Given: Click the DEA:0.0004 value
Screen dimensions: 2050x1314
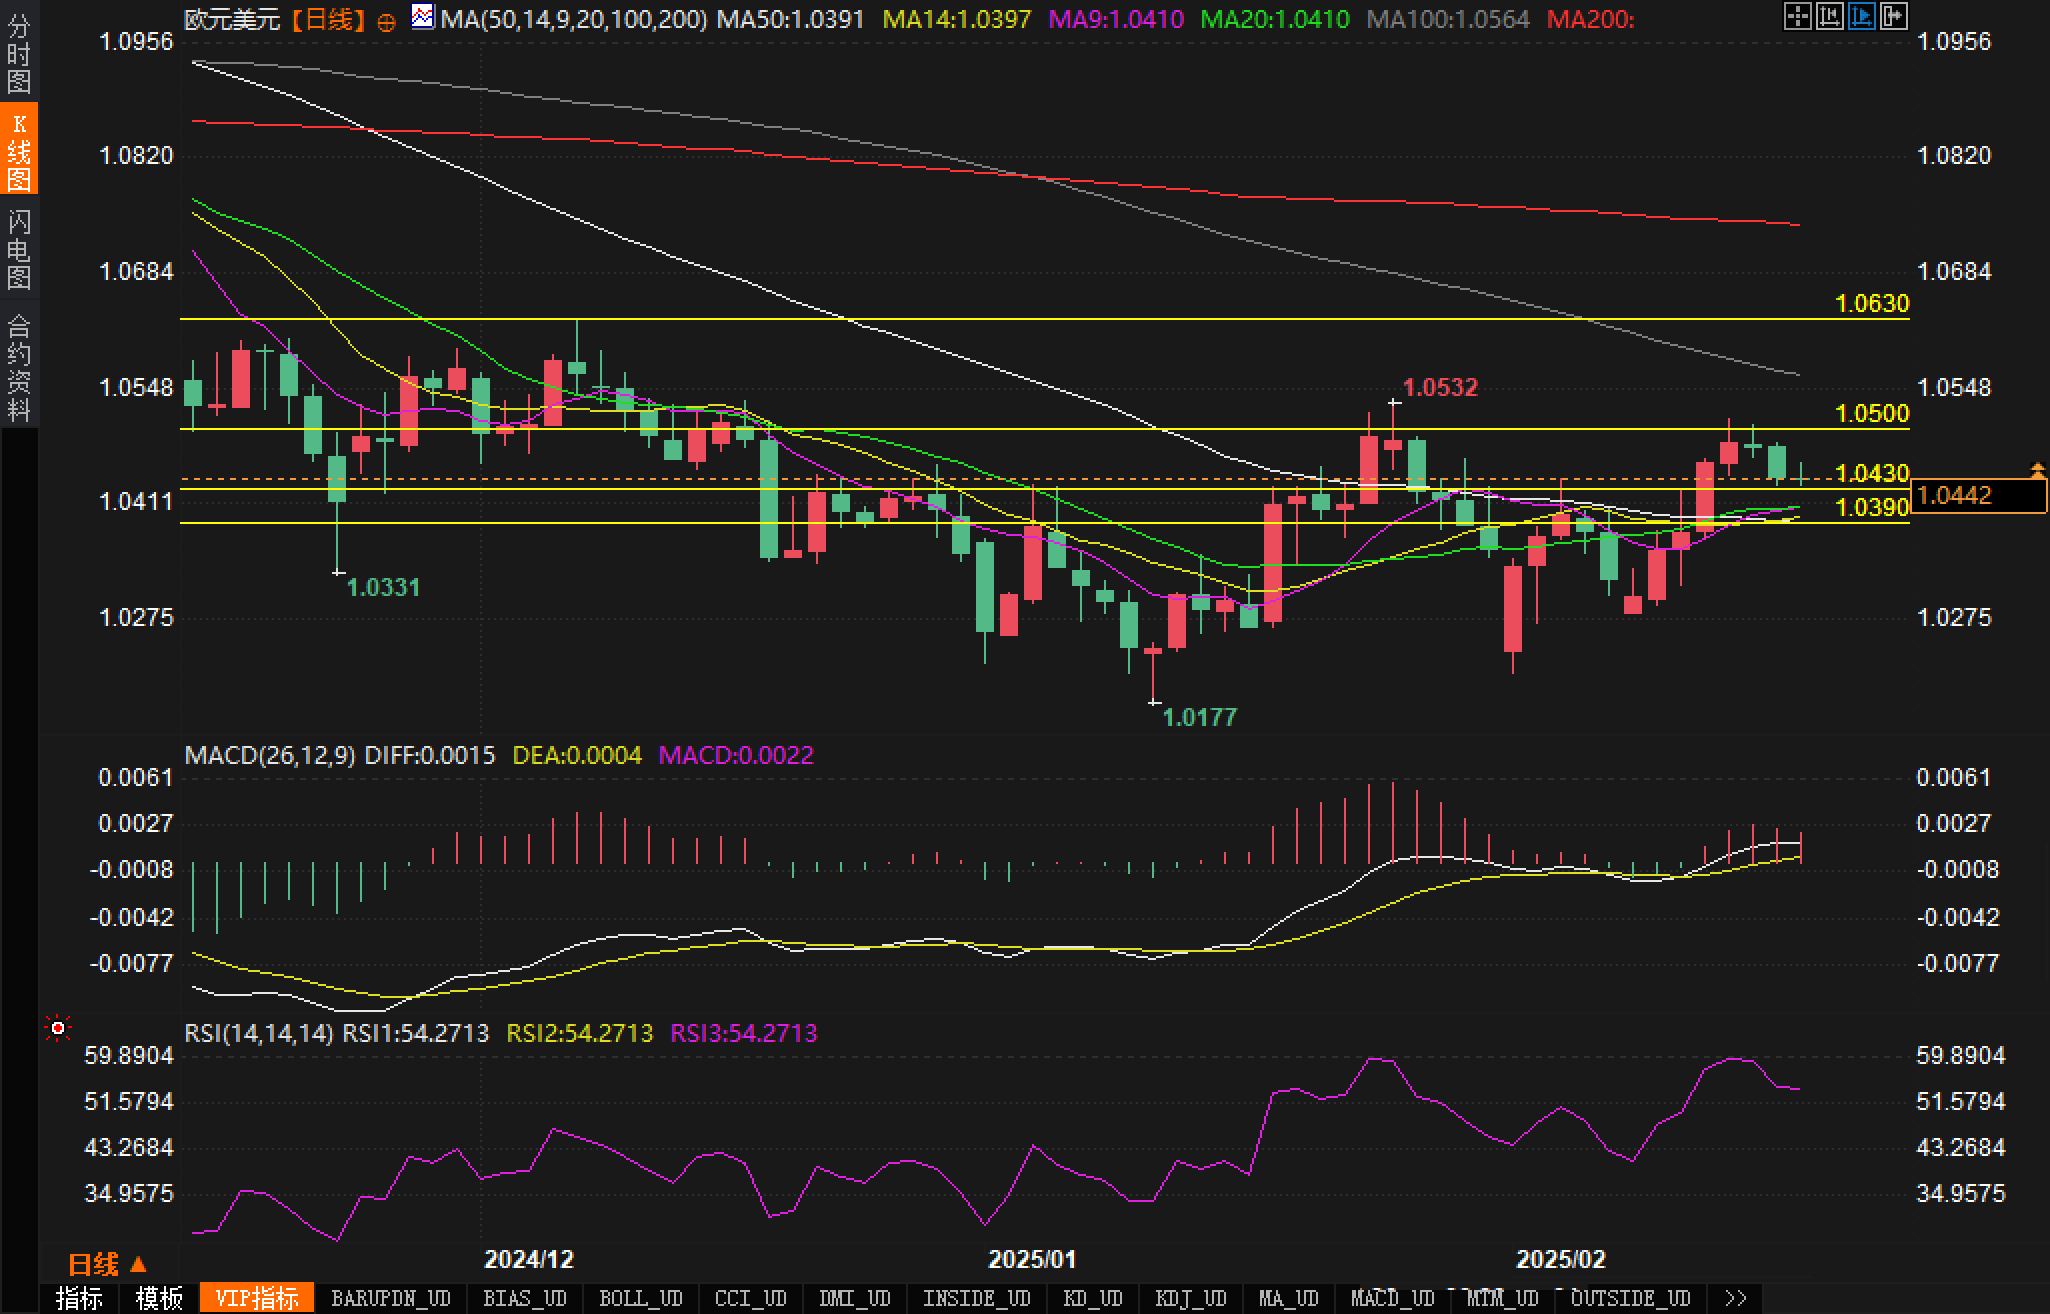Looking at the screenshot, I should tap(577, 755).
